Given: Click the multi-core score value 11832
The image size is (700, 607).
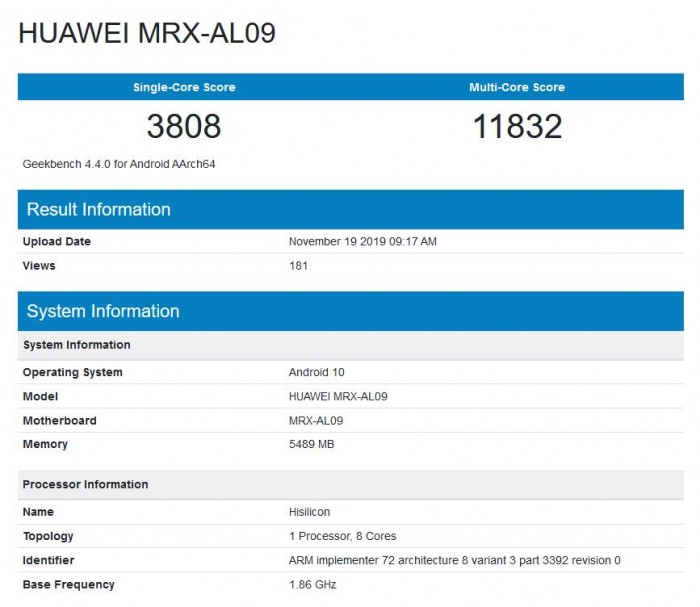Looking at the screenshot, I should click(517, 126).
